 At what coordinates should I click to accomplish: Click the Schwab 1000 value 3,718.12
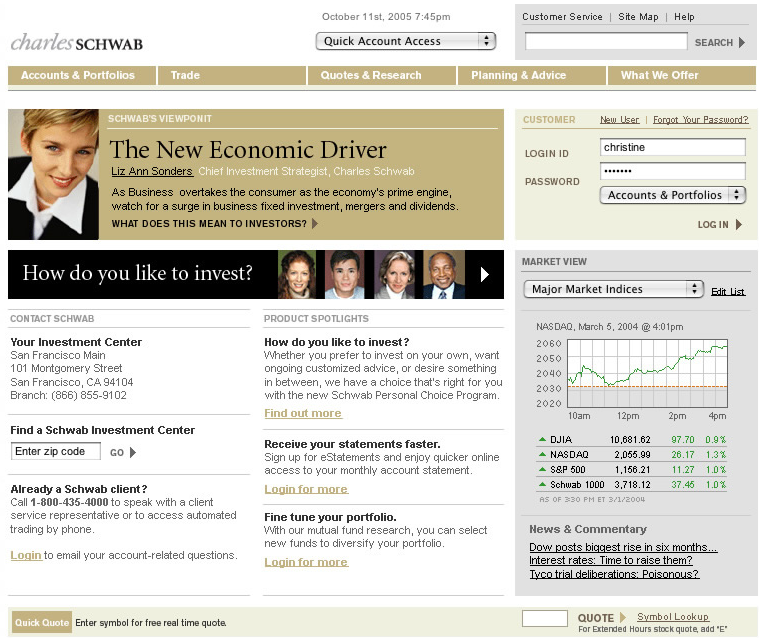pyautogui.click(x=632, y=485)
